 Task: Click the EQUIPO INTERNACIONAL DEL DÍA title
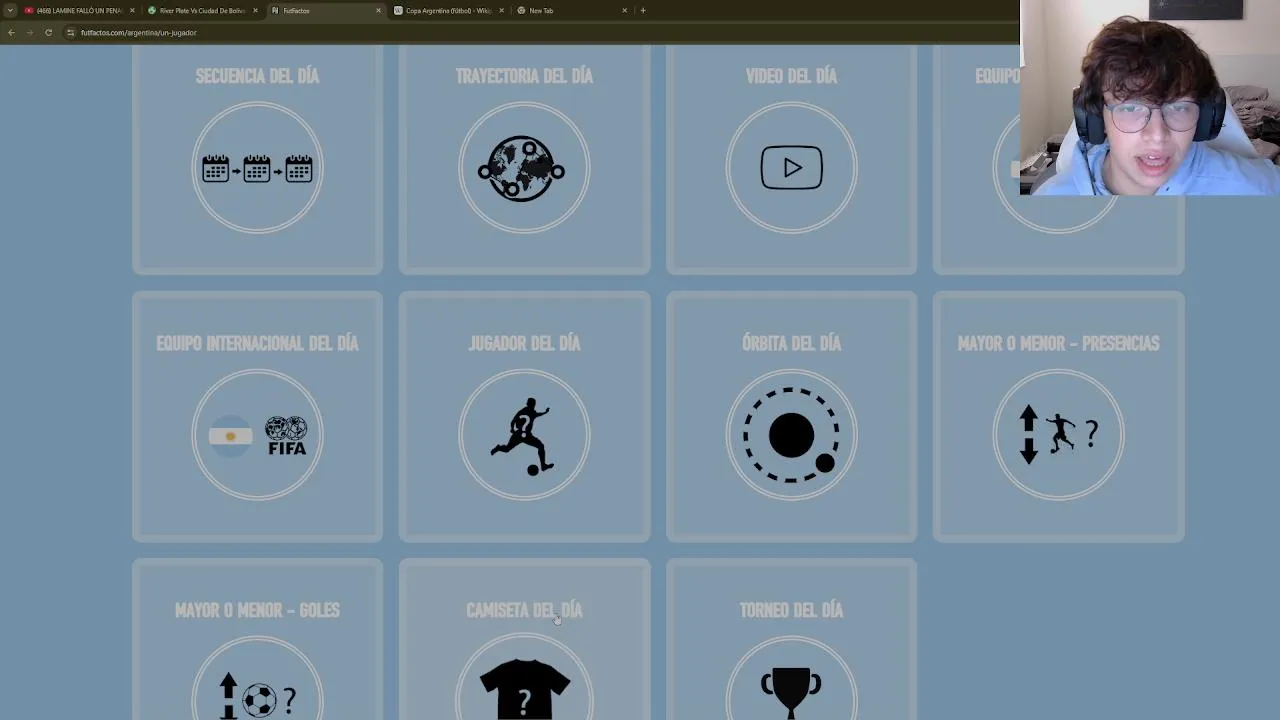[257, 343]
